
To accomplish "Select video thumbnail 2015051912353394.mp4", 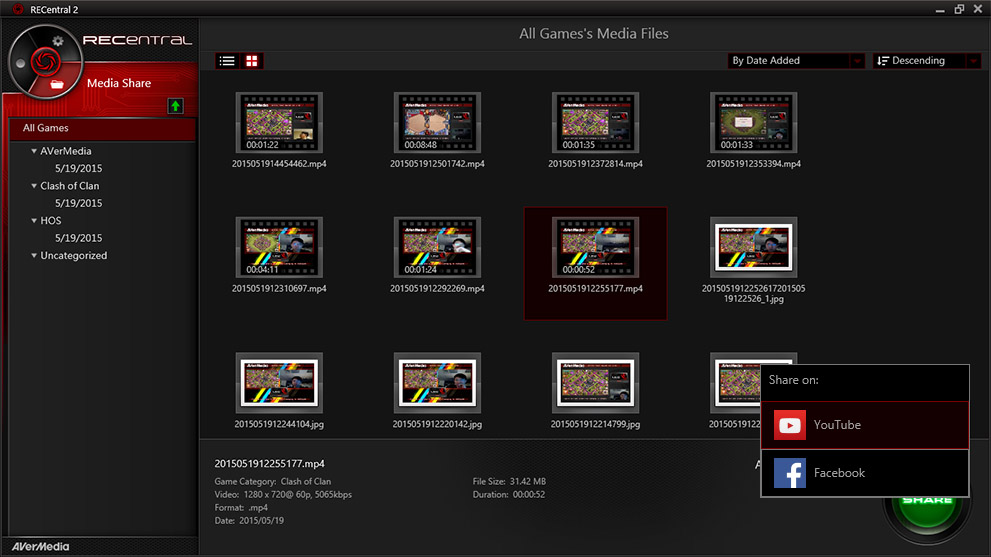I will click(753, 123).
